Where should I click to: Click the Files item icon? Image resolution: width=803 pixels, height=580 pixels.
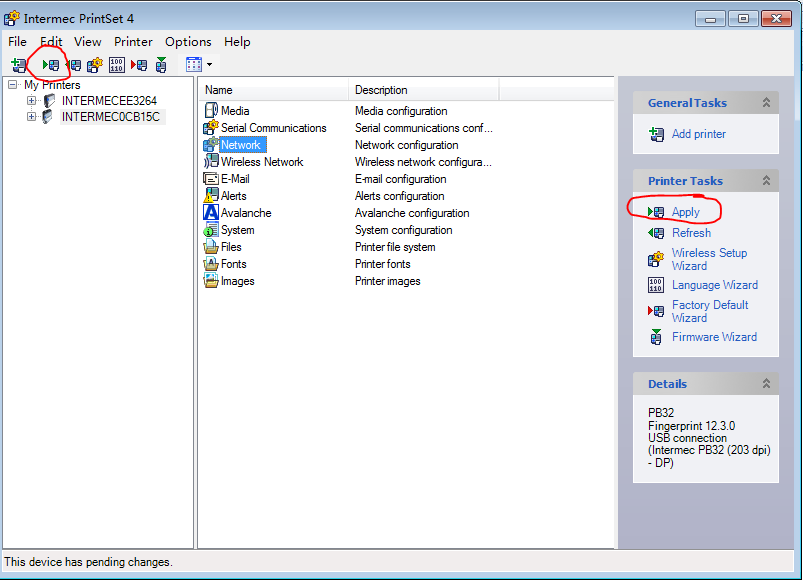pos(211,247)
